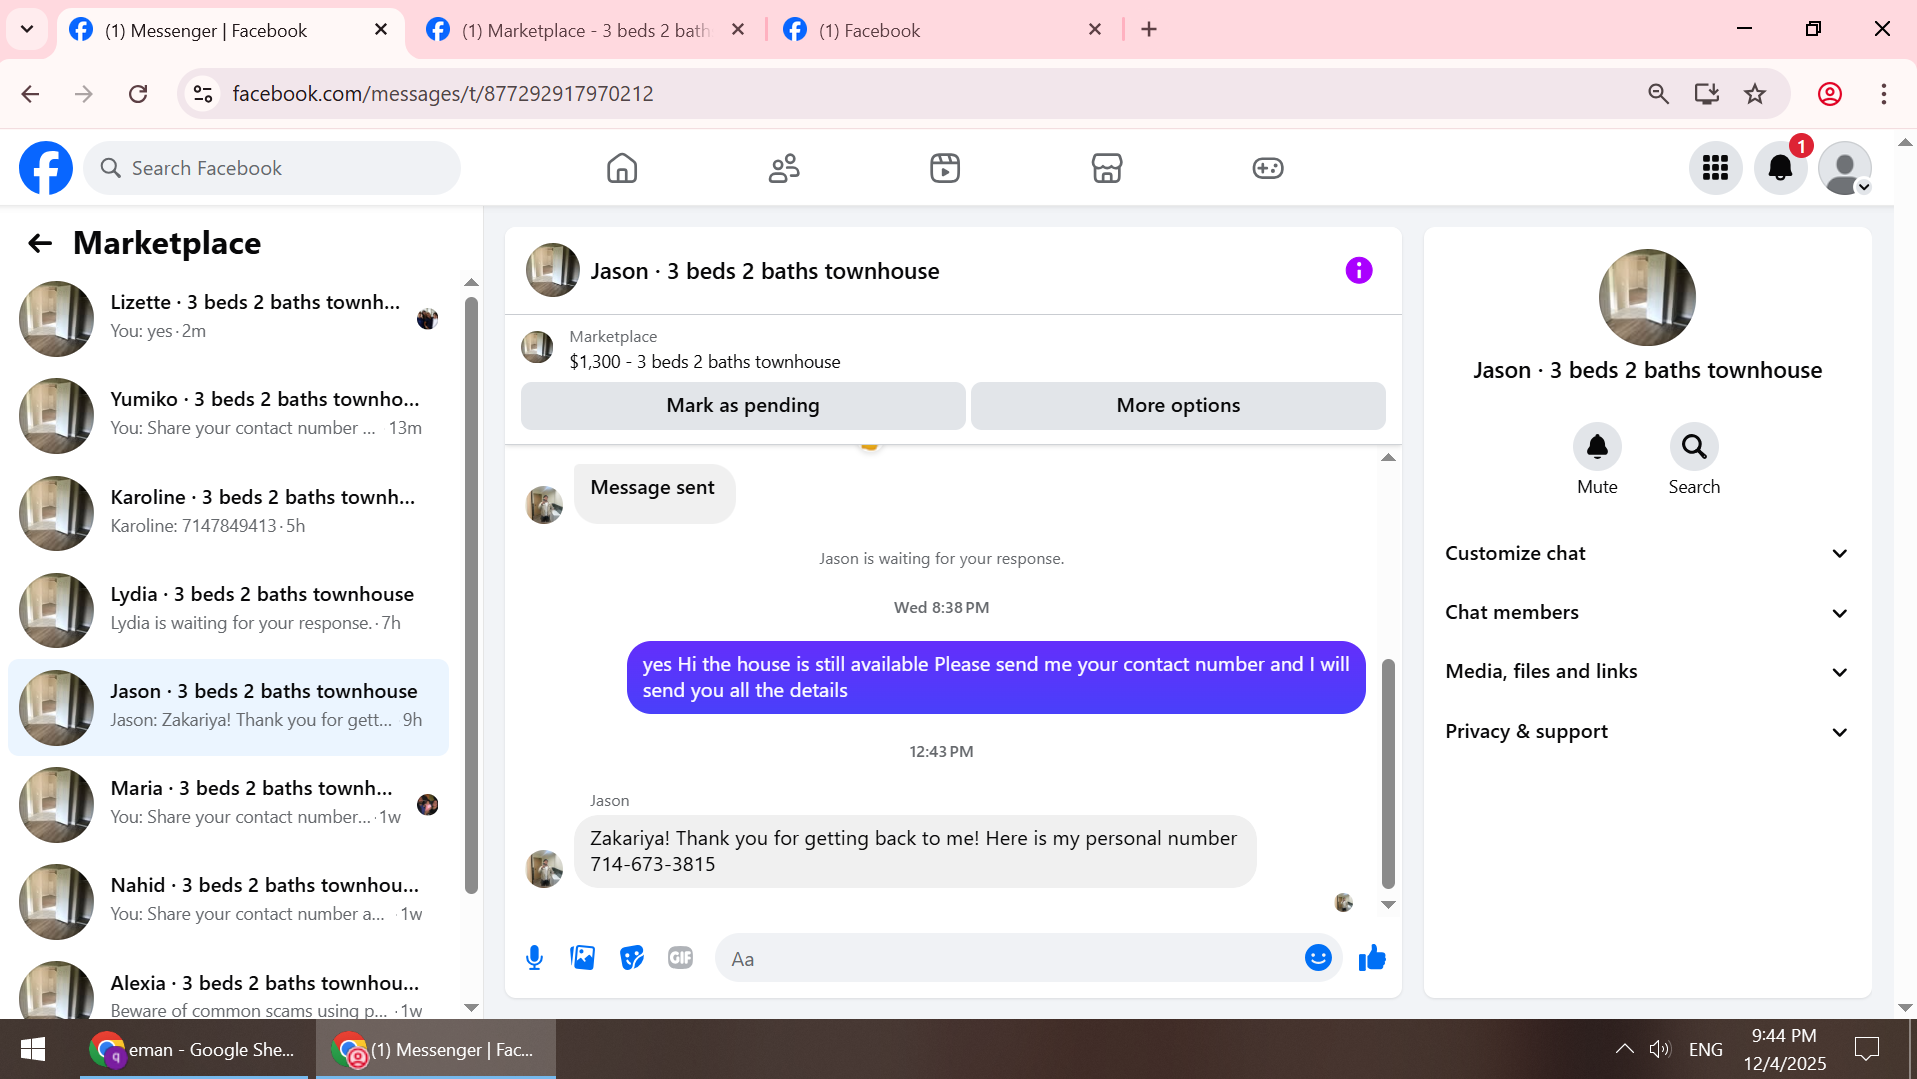Expand Customize chat section
Screen dimensions: 1917x1079
[x=1647, y=553]
